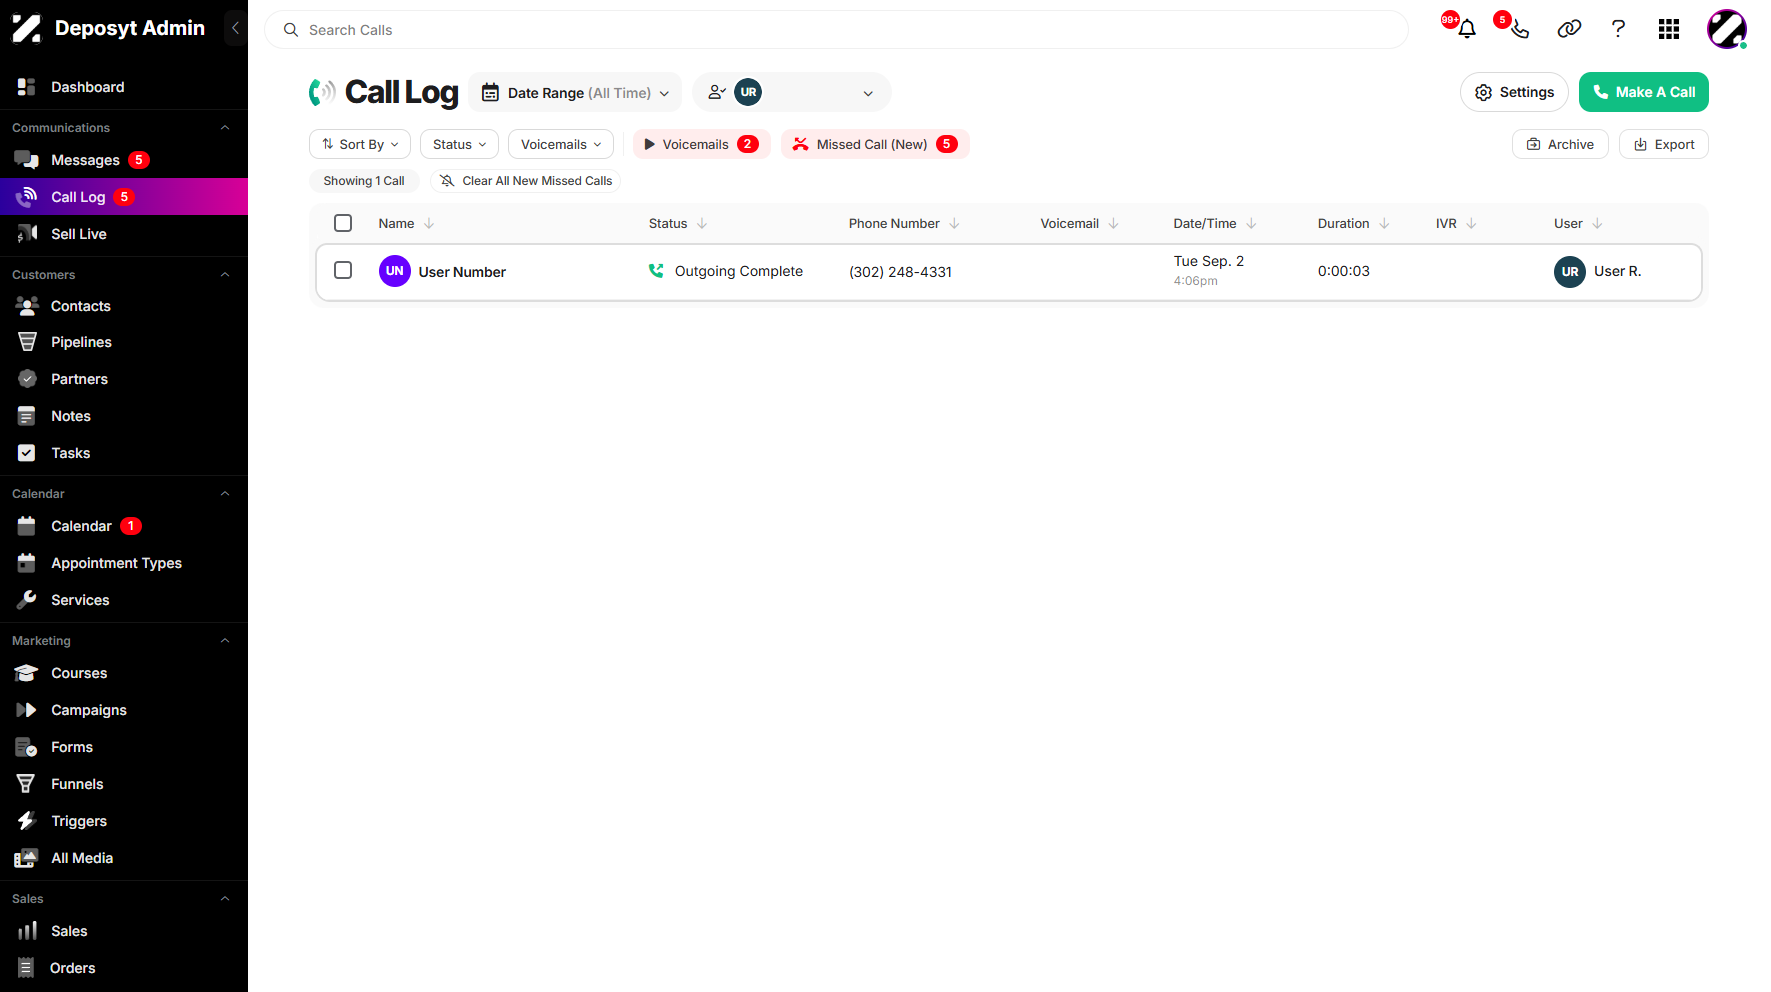Screen dimensions: 1771x992
Task: Open user profile avatar menu
Action: click(x=1726, y=29)
